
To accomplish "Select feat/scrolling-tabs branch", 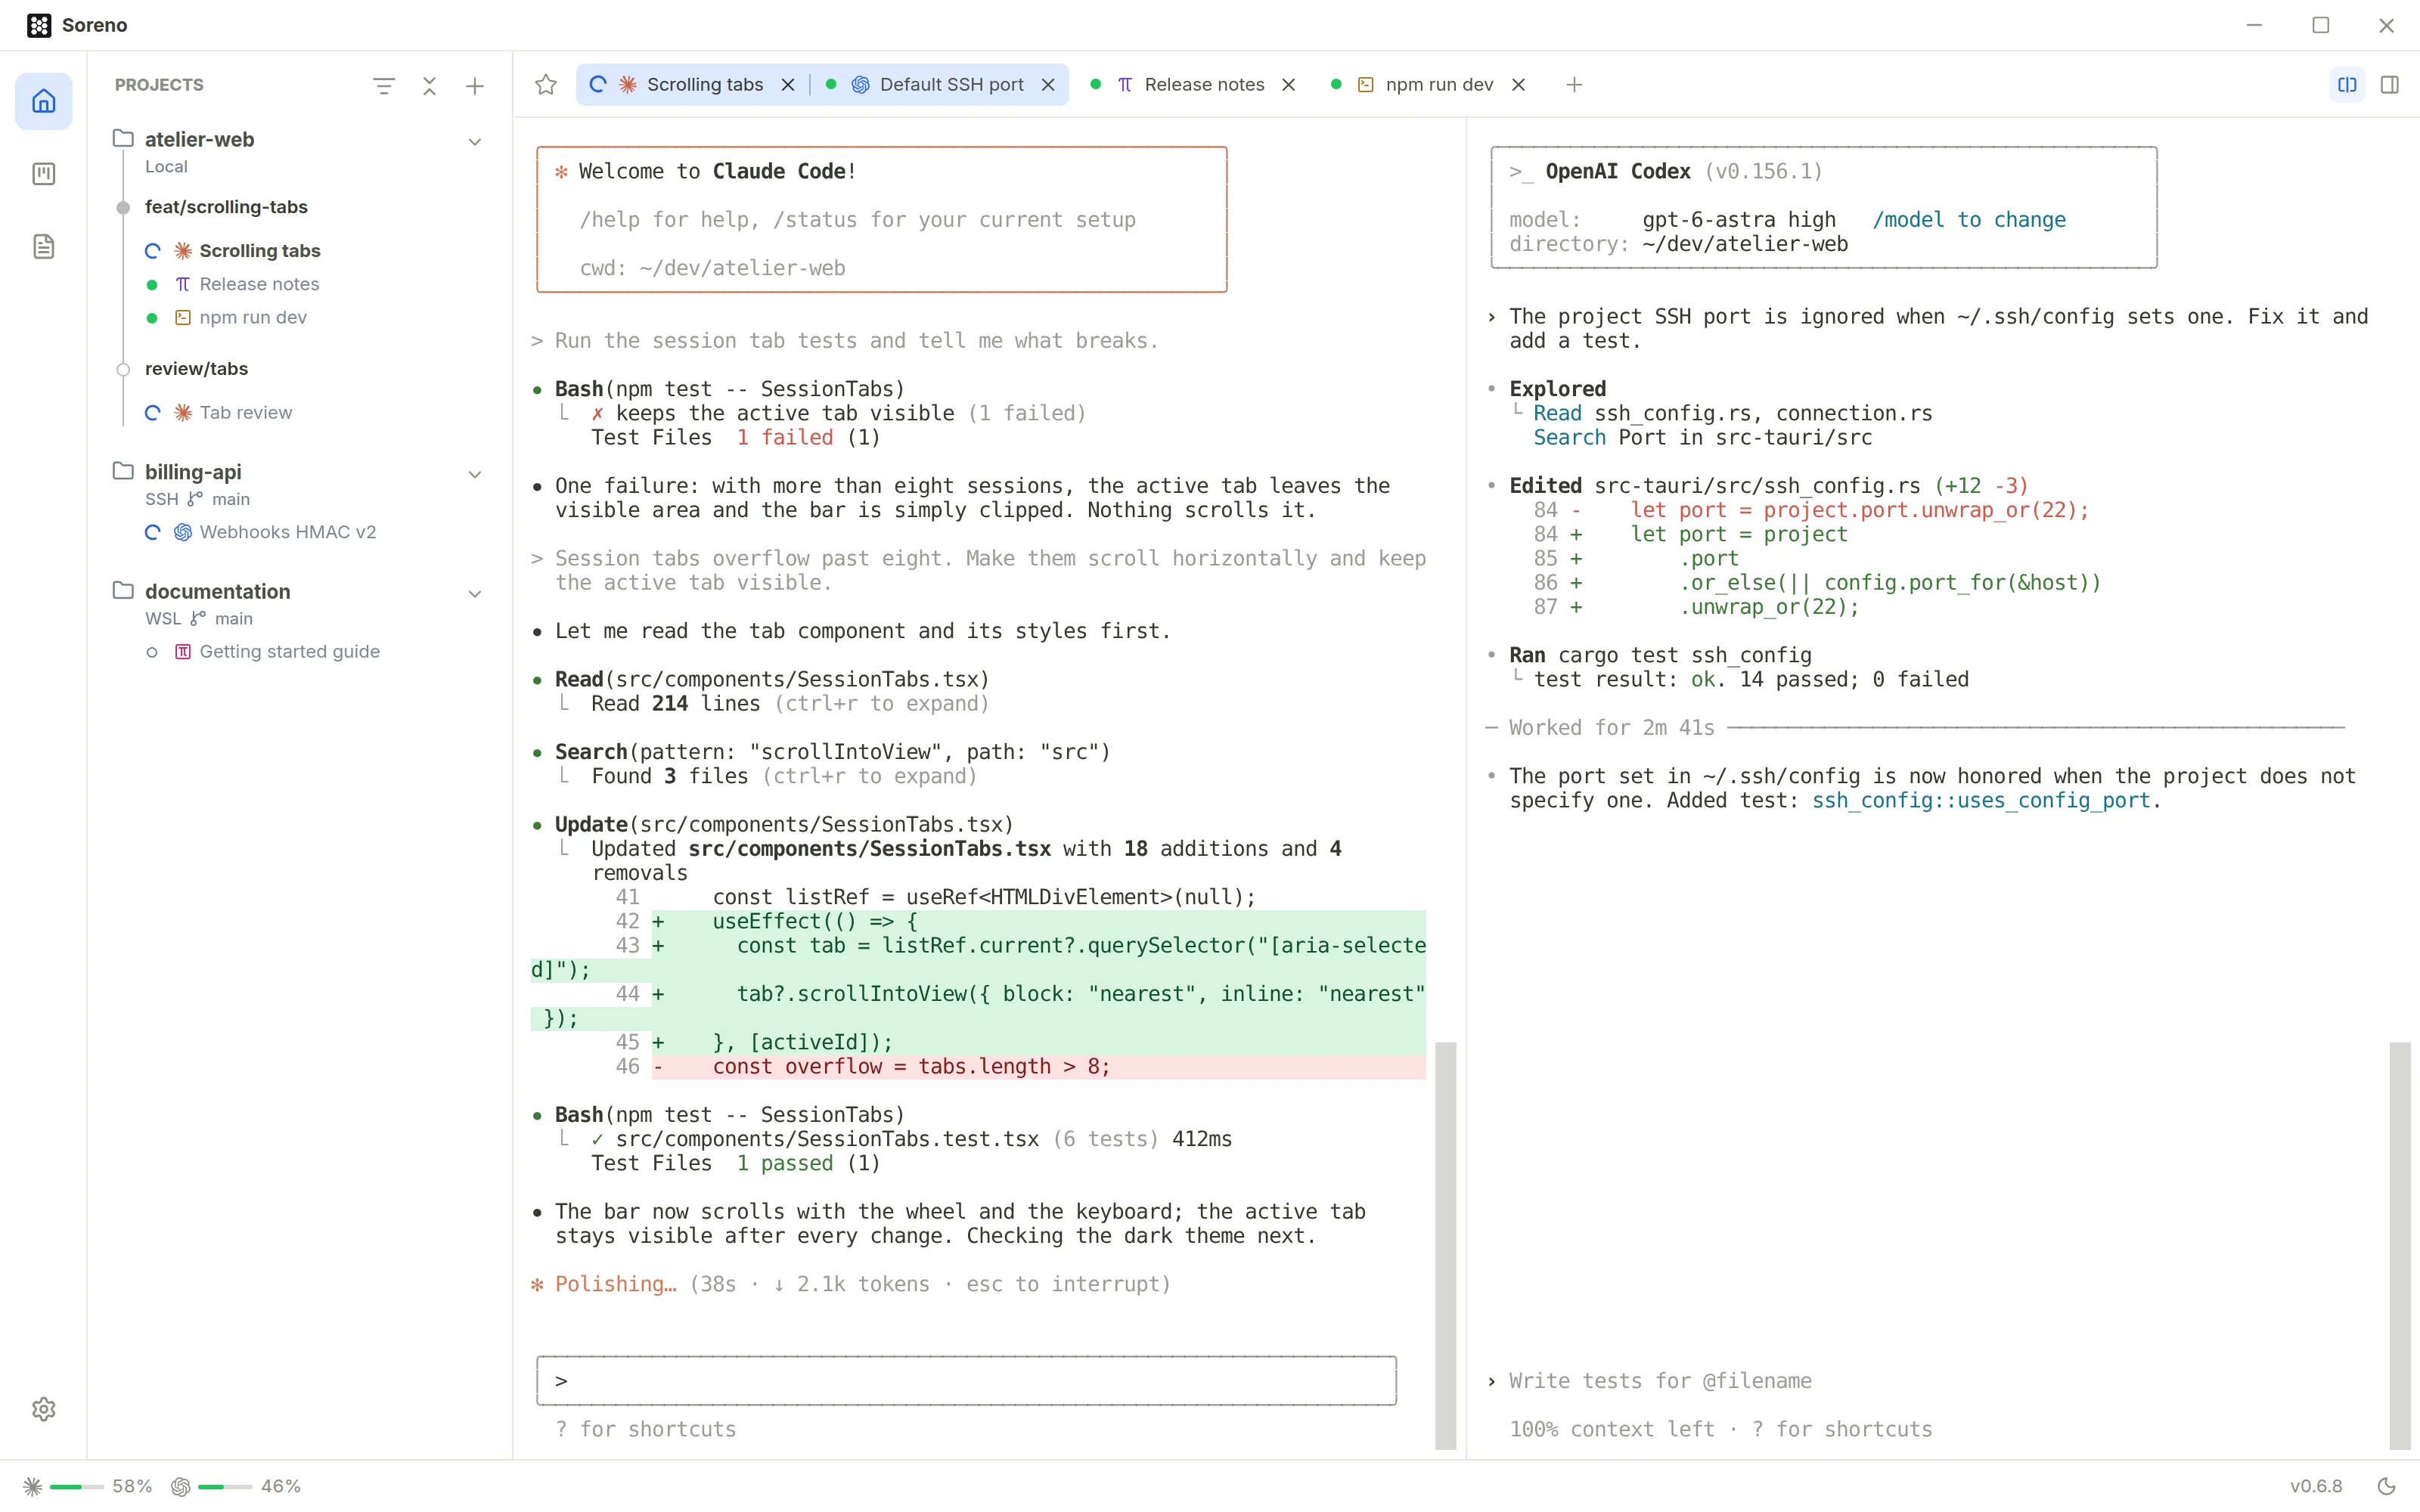I will [226, 207].
